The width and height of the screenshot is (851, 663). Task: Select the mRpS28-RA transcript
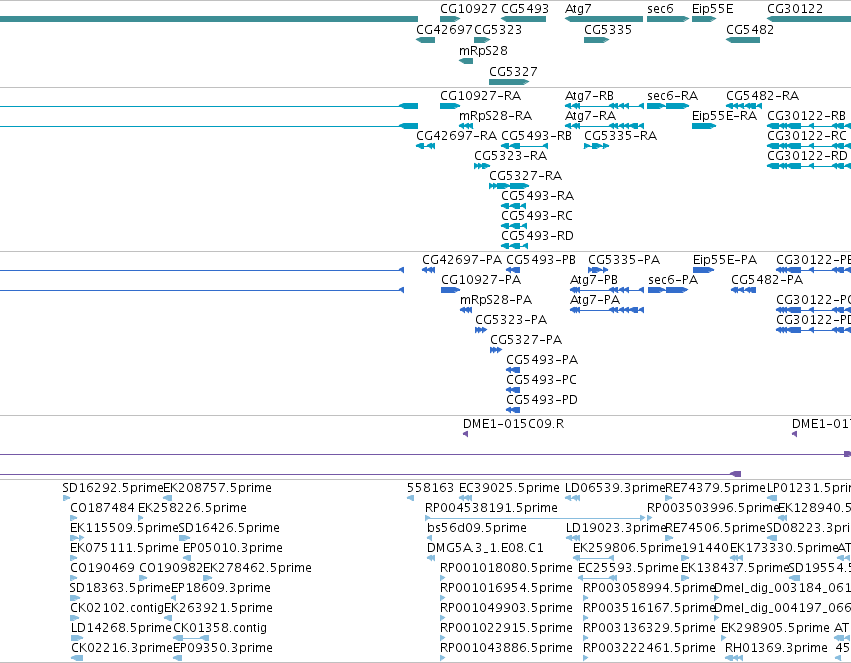point(496,116)
